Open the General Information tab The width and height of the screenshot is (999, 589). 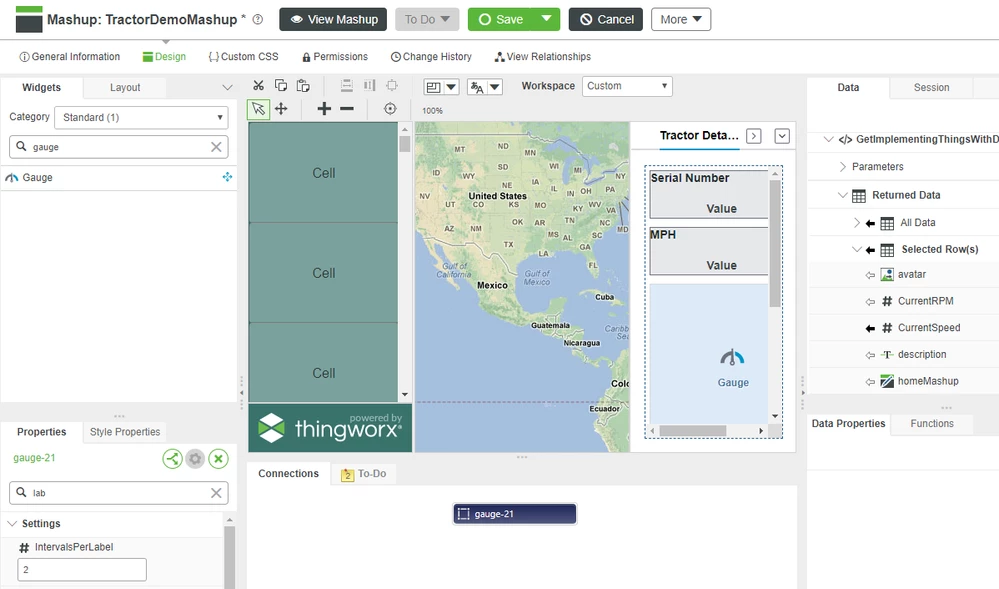click(x=69, y=57)
